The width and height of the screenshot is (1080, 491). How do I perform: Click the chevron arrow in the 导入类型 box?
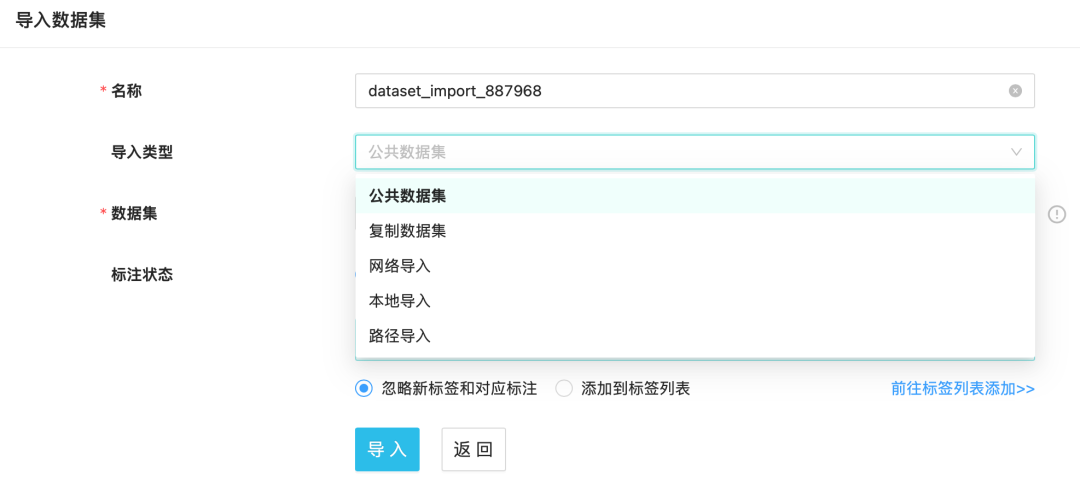[x=1016, y=152]
